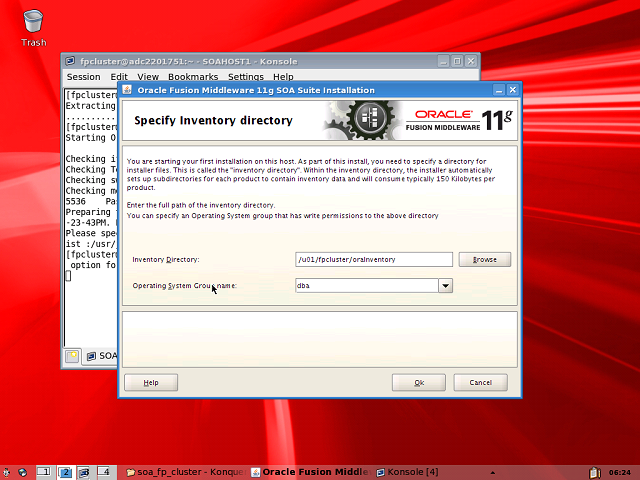Click Browse to choose inventory directory
This screenshot has height=480, width=640.
pos(484,260)
